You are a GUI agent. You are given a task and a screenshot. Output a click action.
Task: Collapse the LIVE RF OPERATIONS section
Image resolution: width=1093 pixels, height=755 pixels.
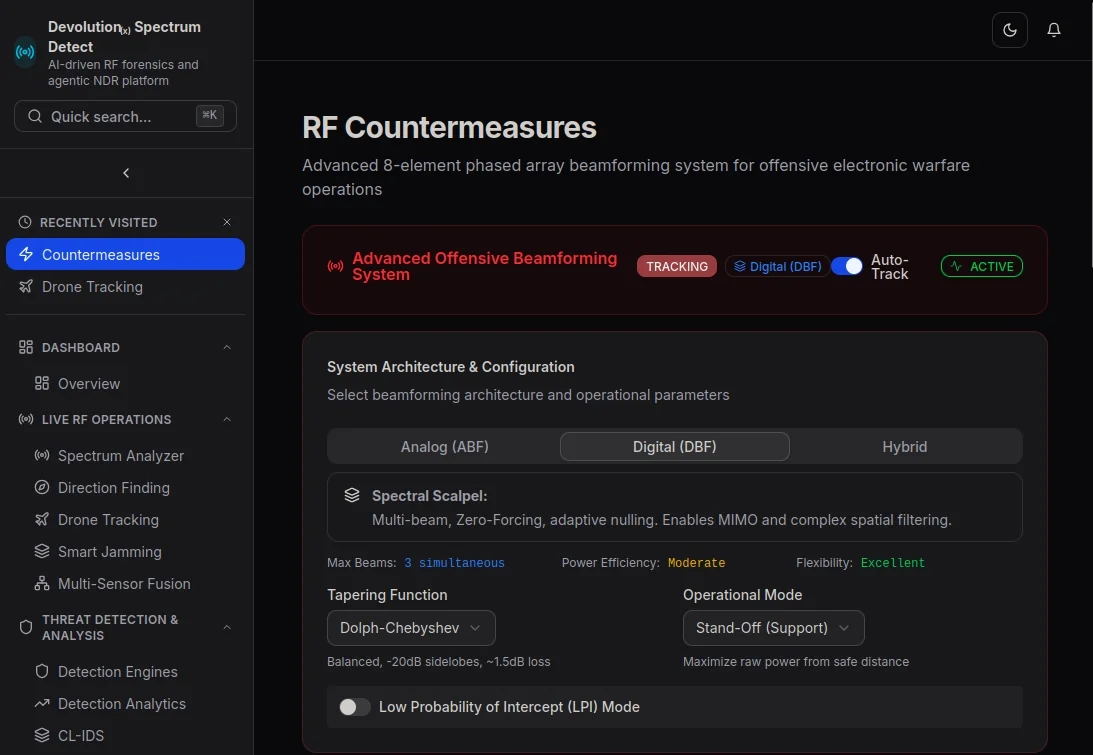pos(226,419)
